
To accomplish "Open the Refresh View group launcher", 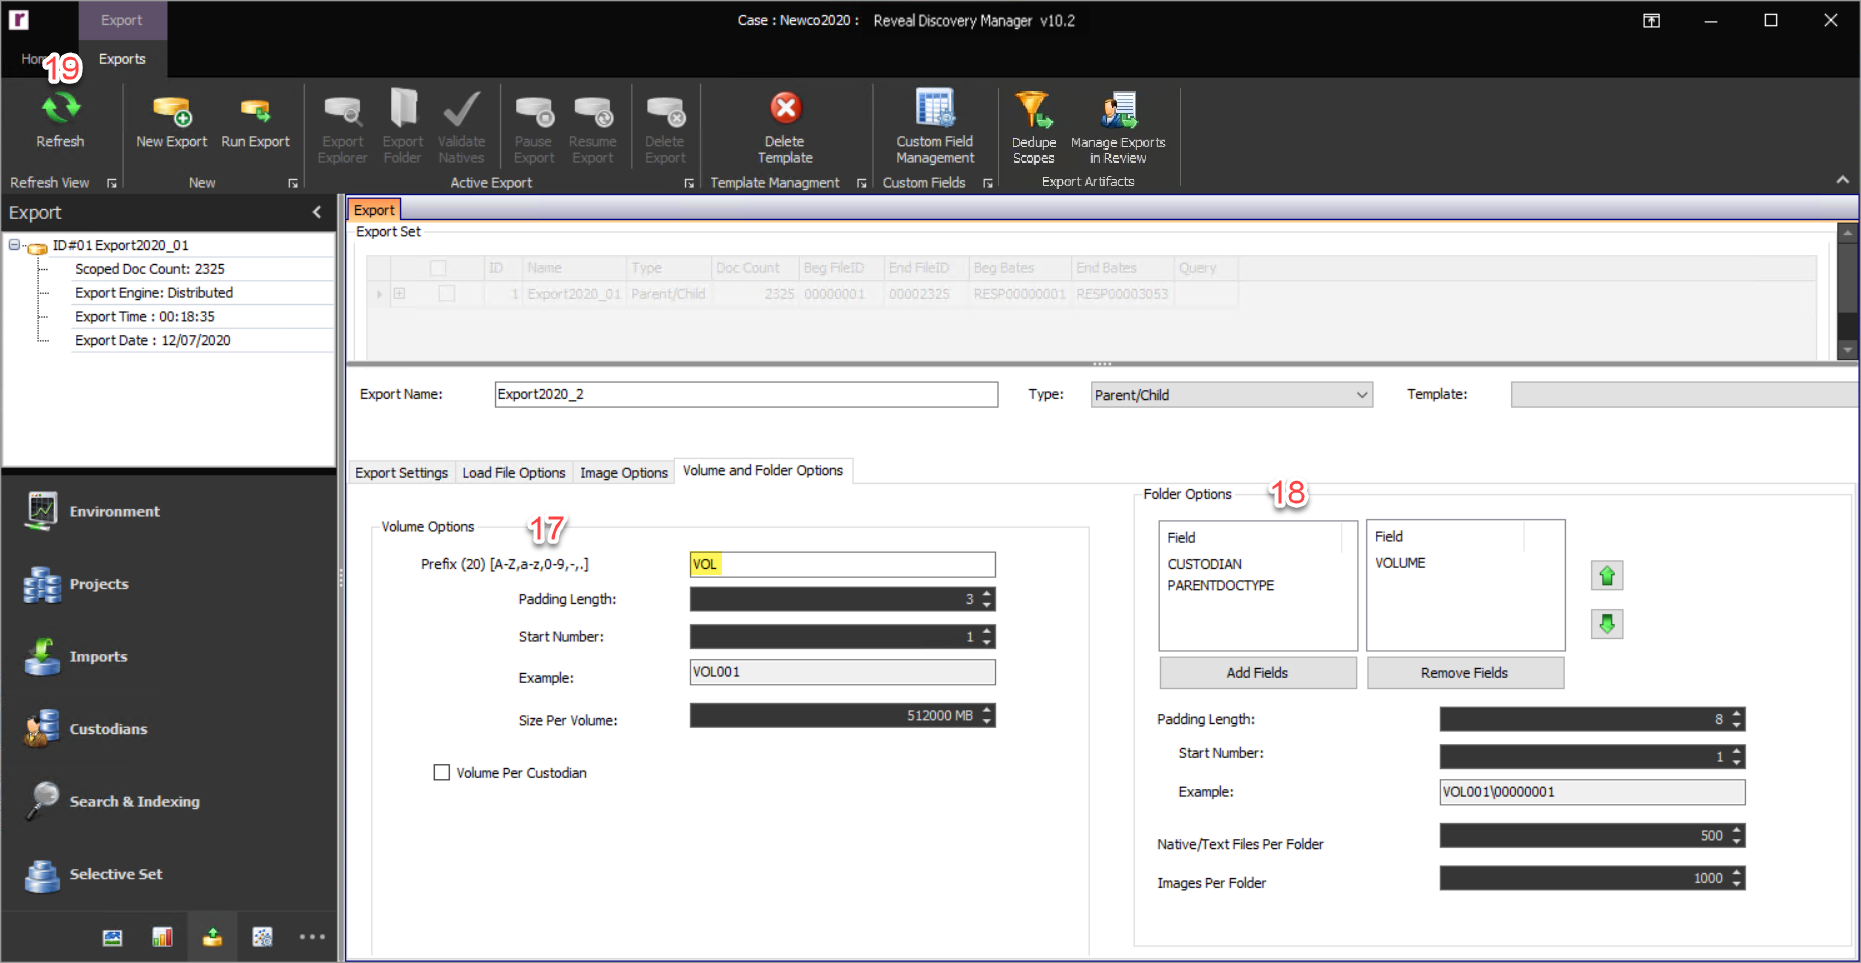I will click(112, 184).
